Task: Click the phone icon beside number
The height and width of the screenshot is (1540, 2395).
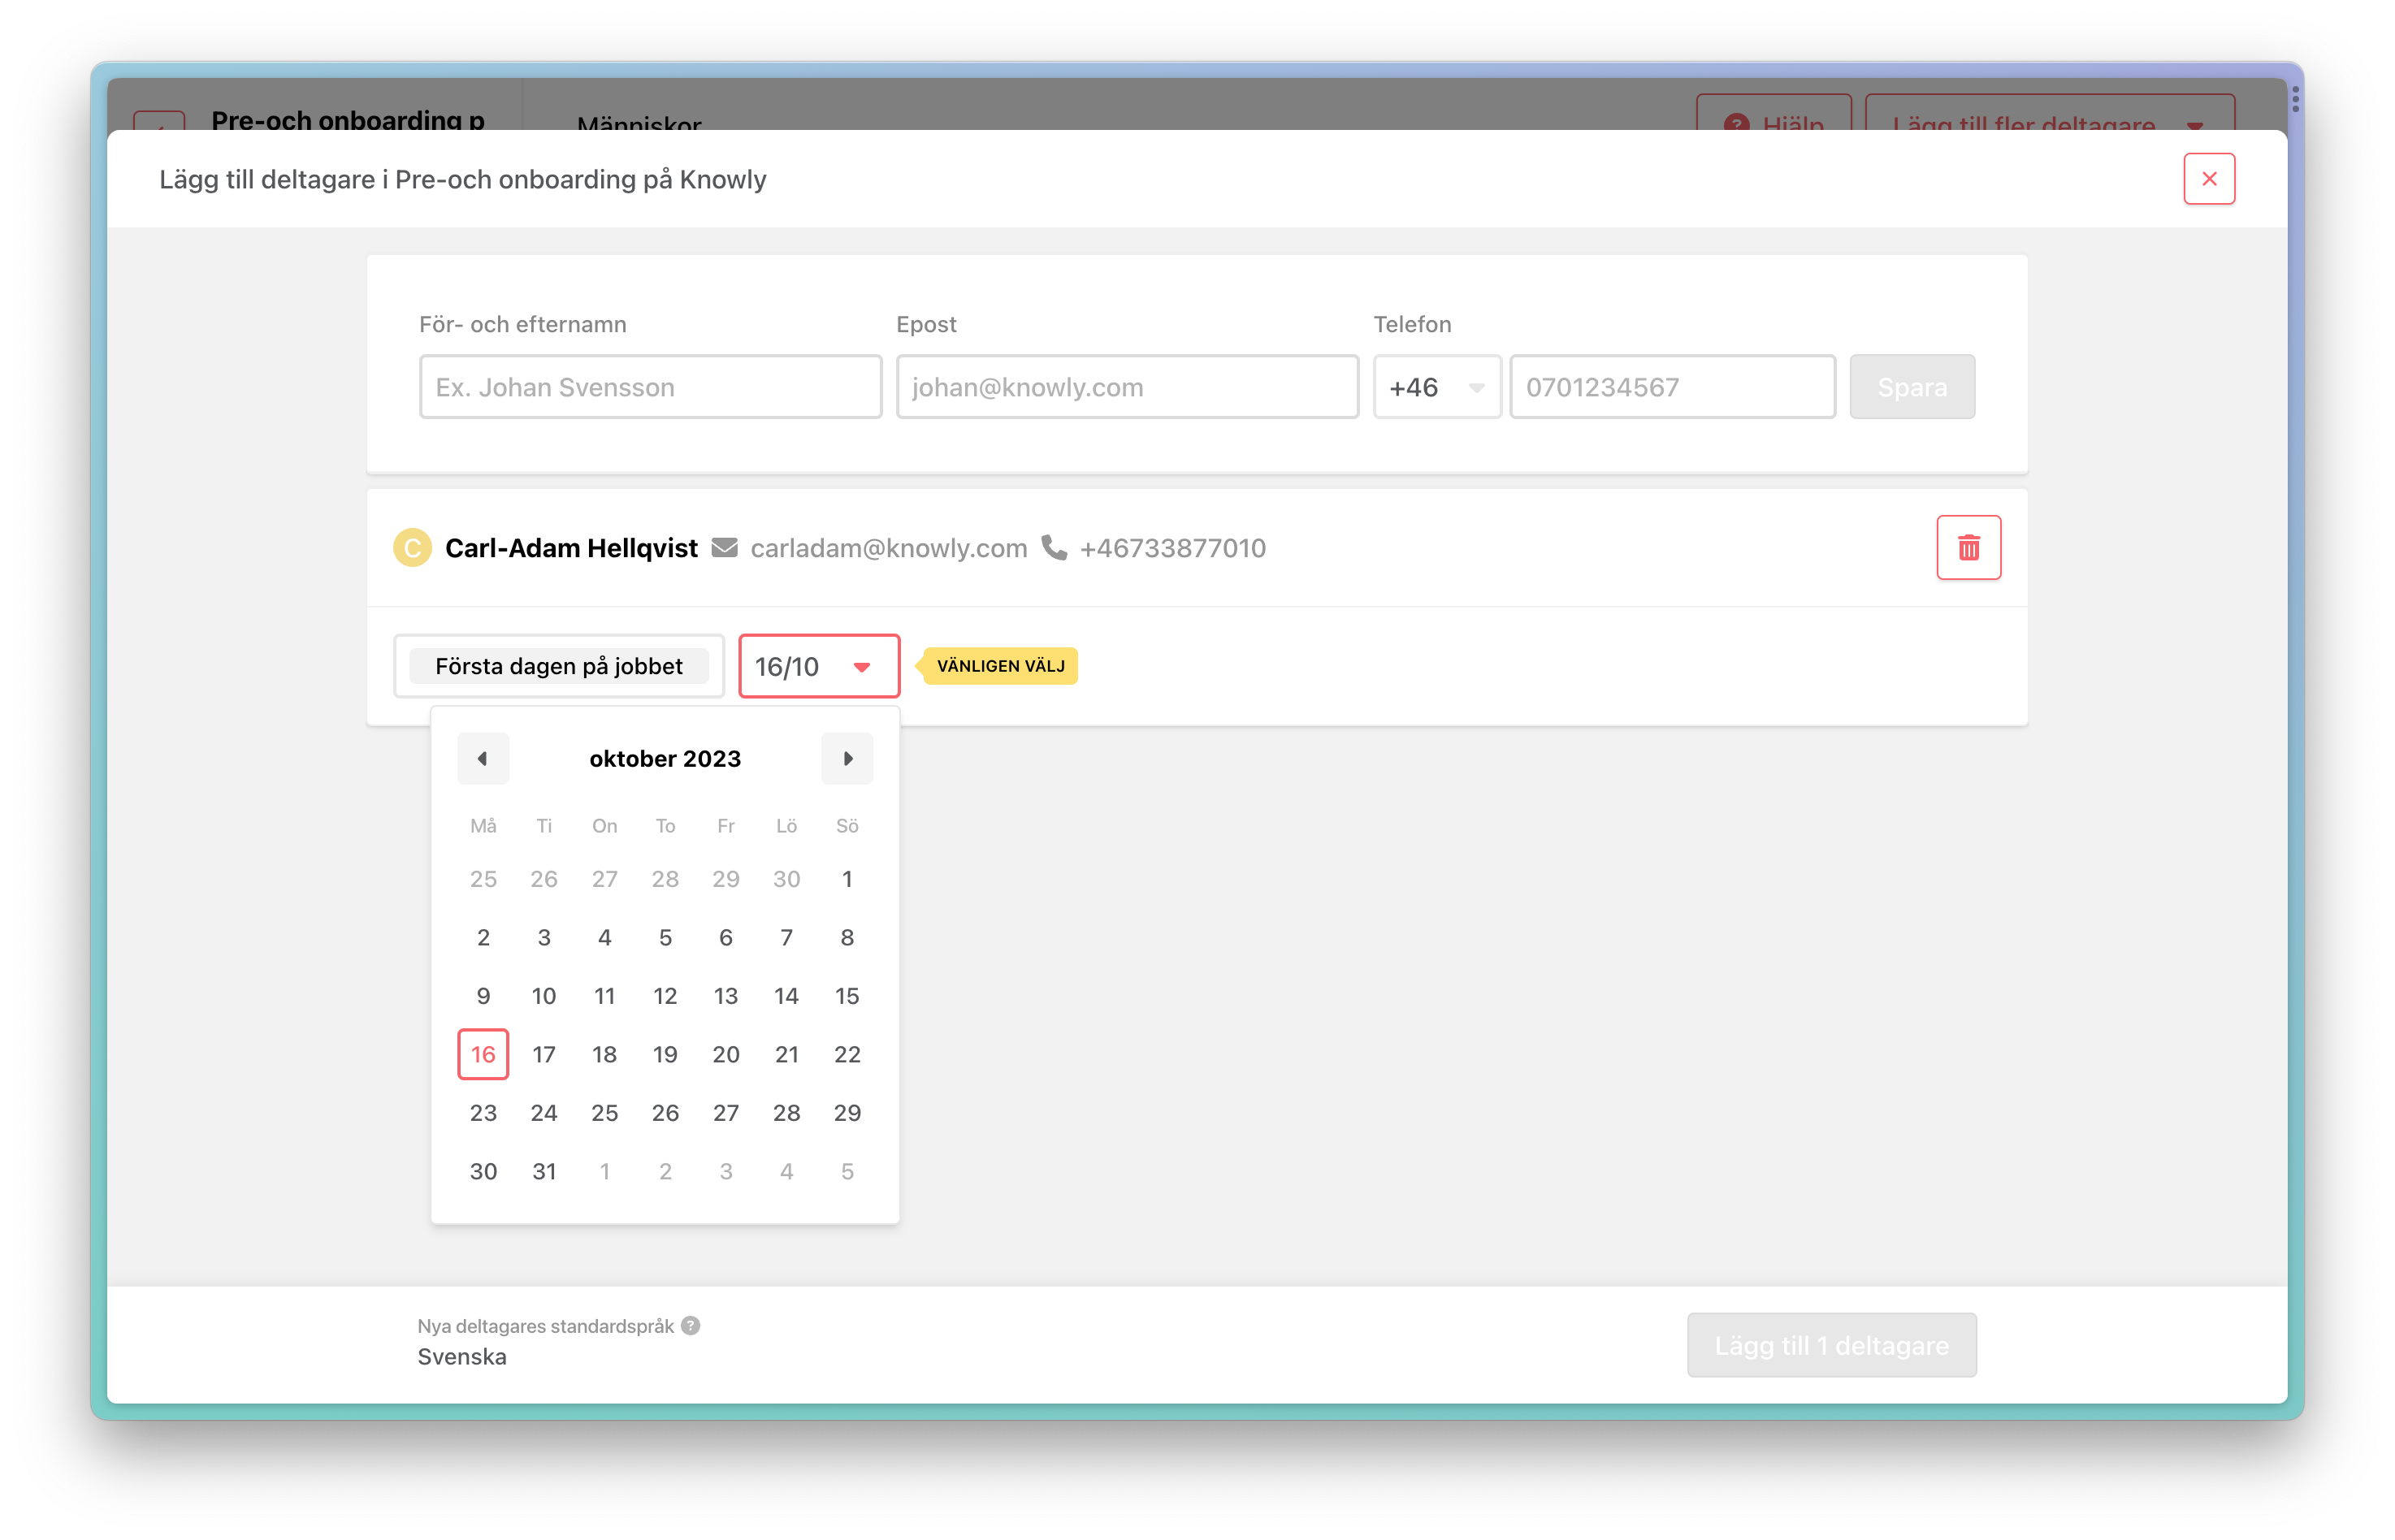Action: coord(1054,548)
